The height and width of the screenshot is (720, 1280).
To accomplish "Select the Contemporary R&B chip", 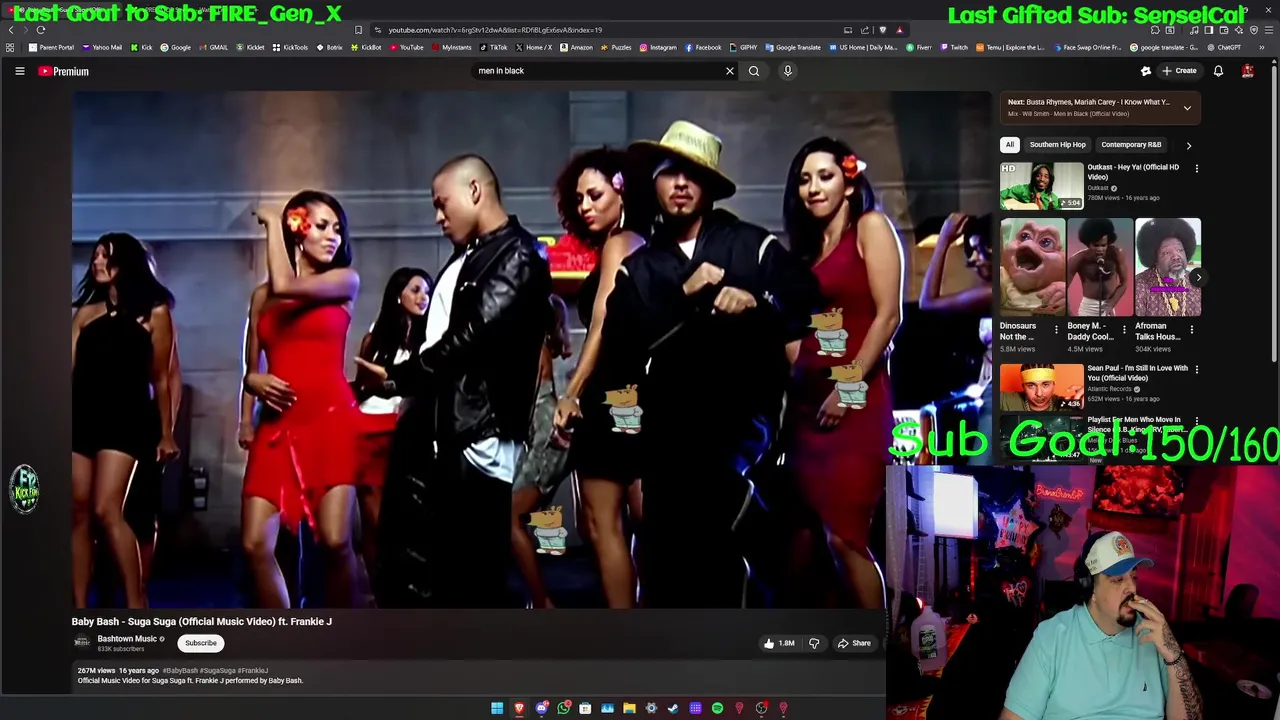I will 1131,144.
